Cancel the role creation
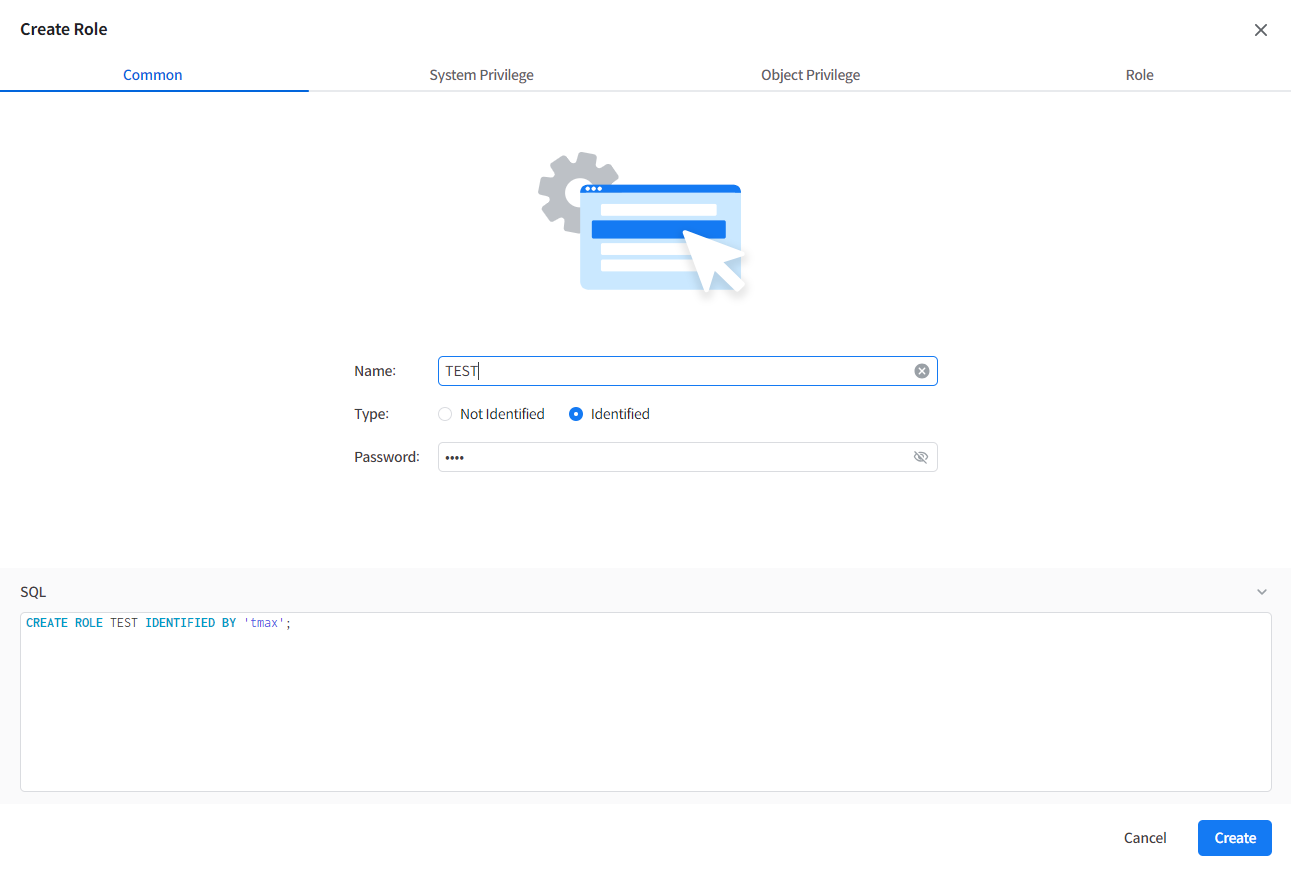Screen dimensions: 1291x877 tap(1145, 838)
